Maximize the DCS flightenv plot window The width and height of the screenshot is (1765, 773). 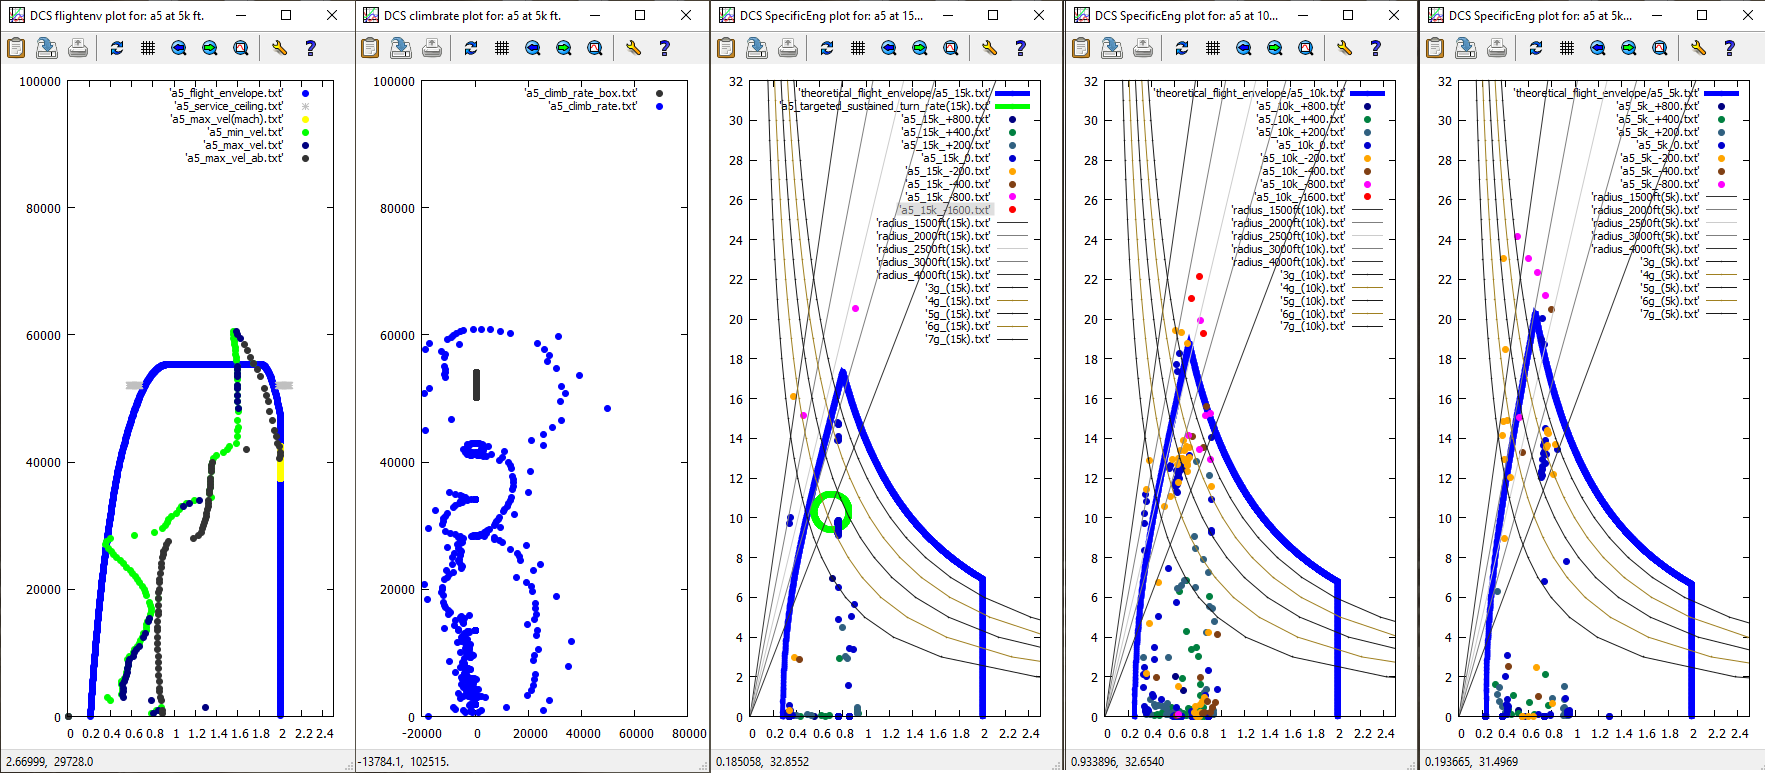286,15
